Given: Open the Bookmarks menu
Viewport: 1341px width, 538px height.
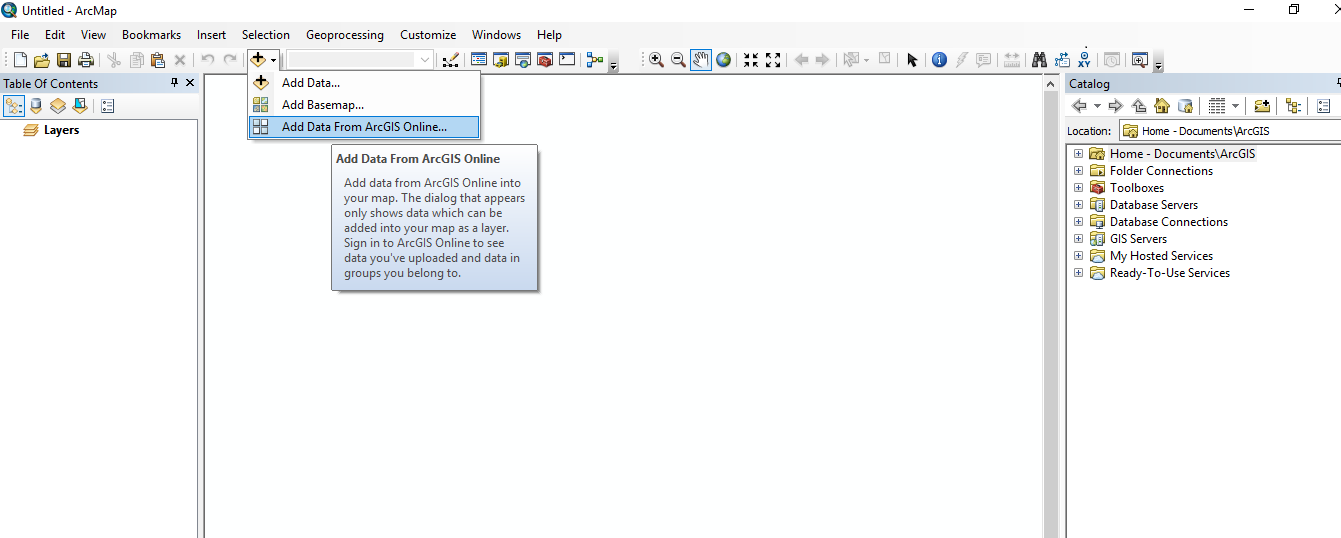Looking at the screenshot, I should (152, 35).
